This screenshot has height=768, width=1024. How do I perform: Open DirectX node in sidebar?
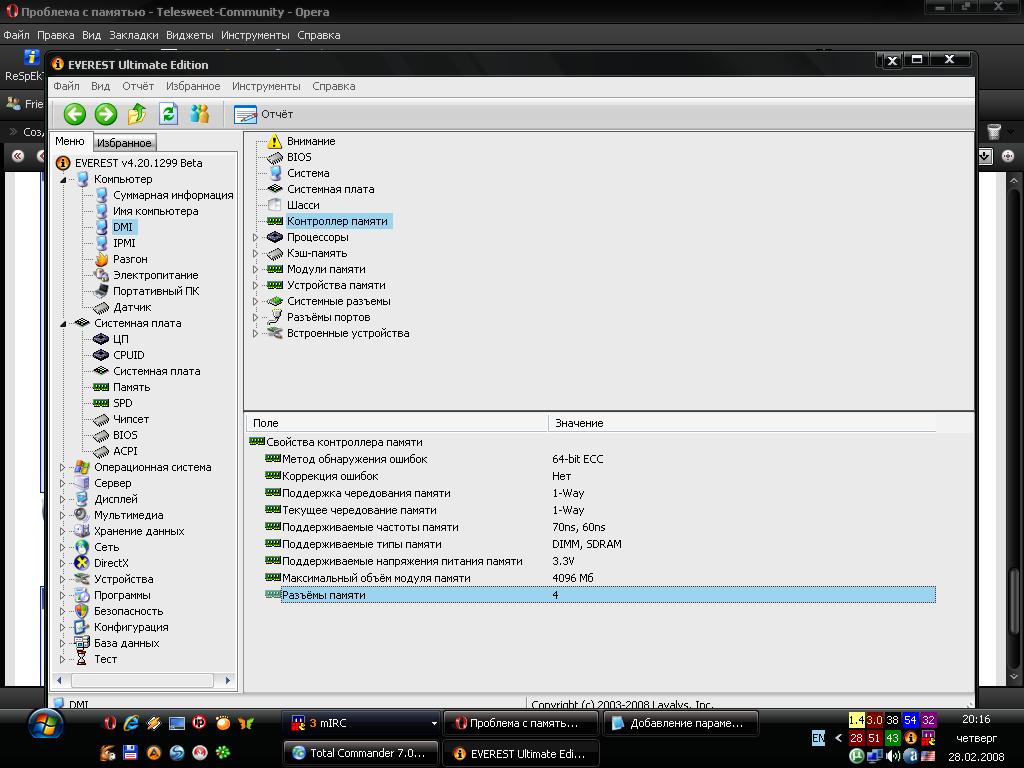[x=110, y=563]
